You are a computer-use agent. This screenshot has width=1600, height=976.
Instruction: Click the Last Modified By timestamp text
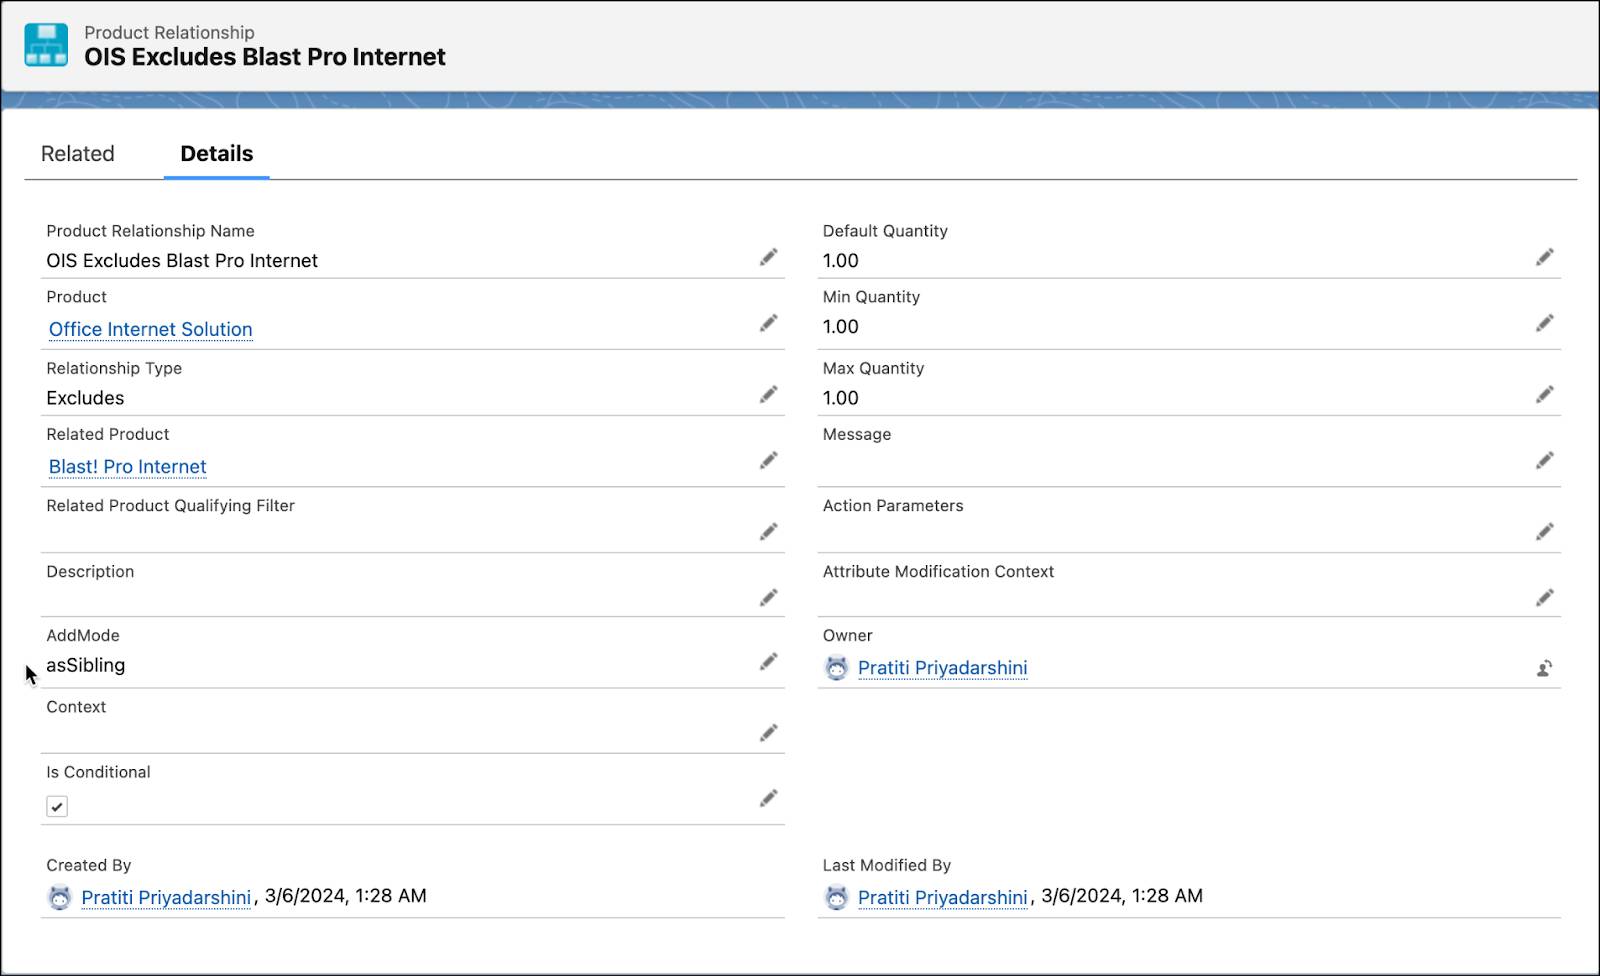pyautogui.click(x=1122, y=896)
